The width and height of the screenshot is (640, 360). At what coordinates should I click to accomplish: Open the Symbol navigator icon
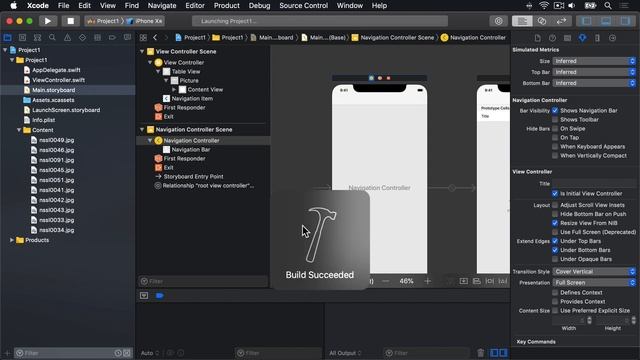coord(37,38)
